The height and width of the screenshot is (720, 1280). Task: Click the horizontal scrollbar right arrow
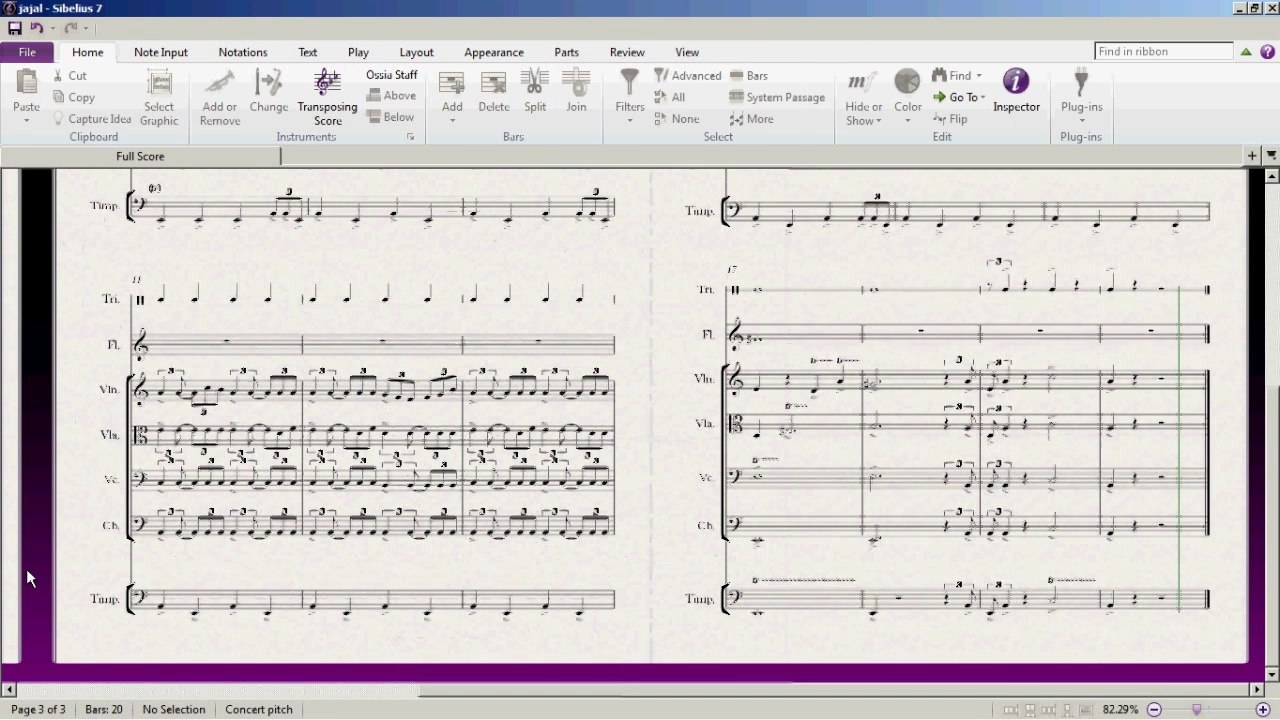pos(1258,689)
